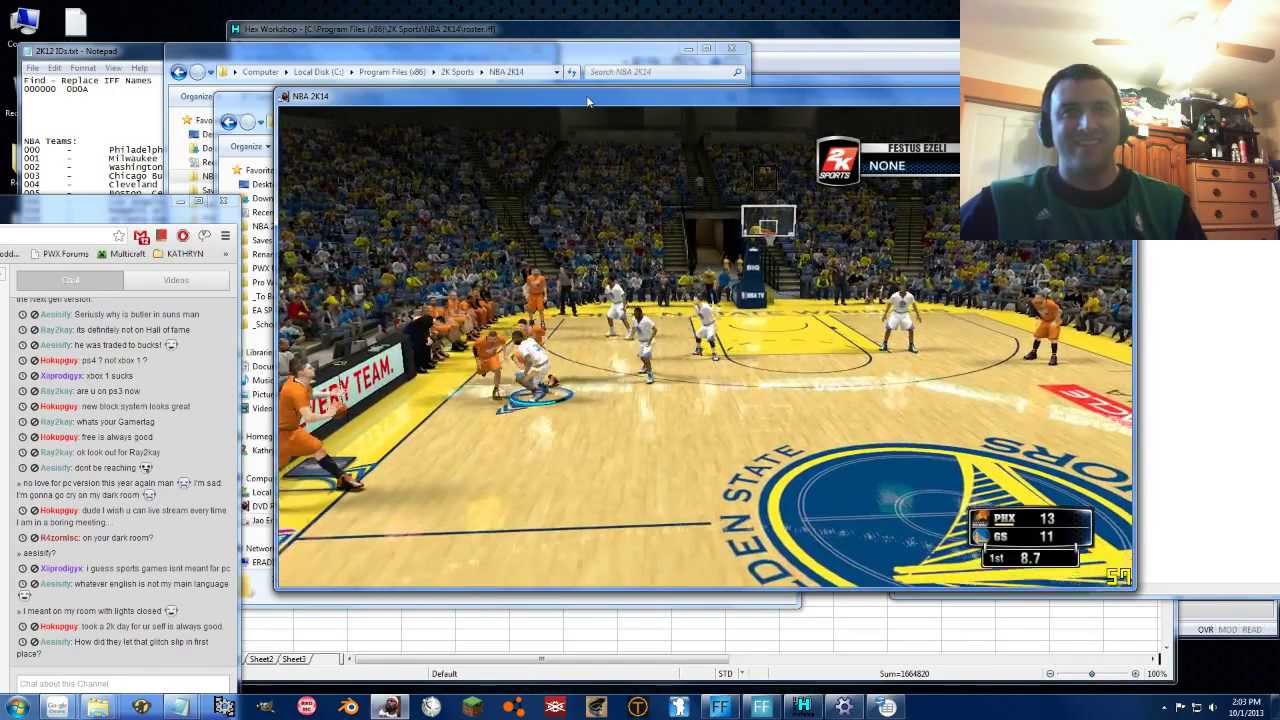The image size is (1280, 720).
Task: Open the PWX Forums bookmark
Action: click(x=58, y=254)
